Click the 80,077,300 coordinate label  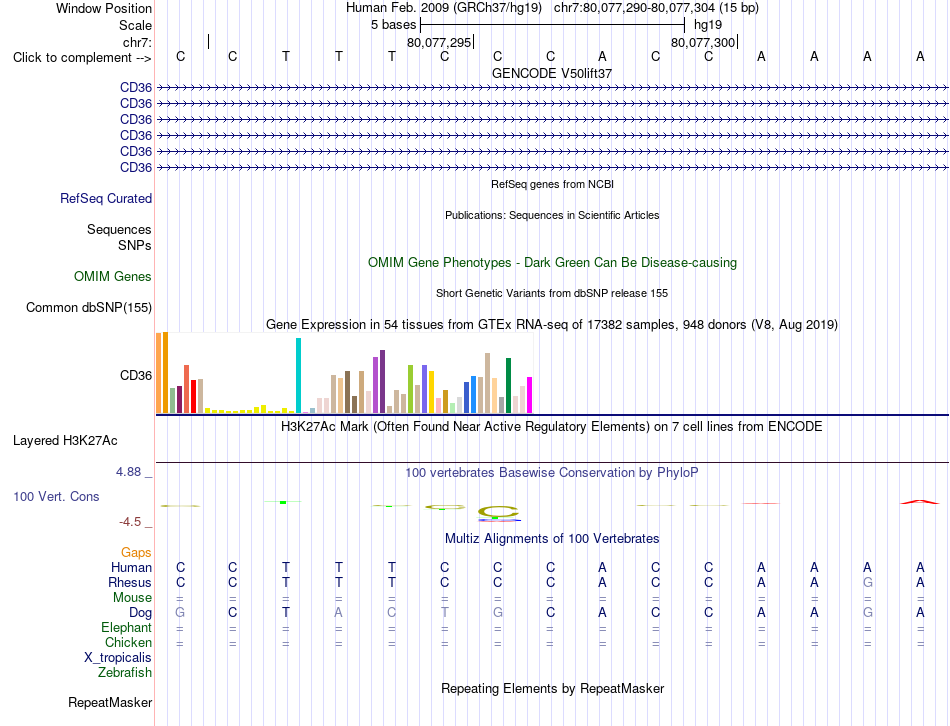703,42
